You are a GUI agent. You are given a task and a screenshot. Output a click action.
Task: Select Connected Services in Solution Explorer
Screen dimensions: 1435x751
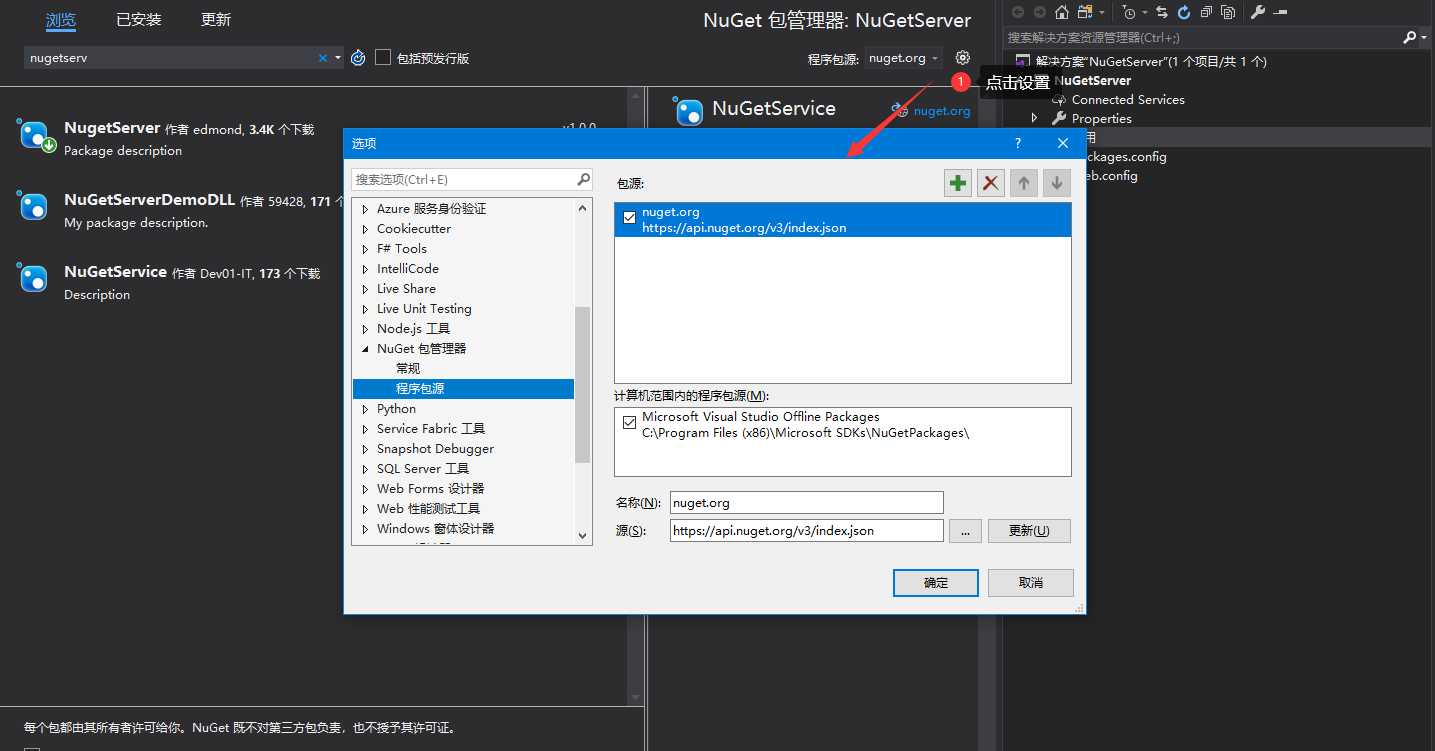pos(1128,100)
